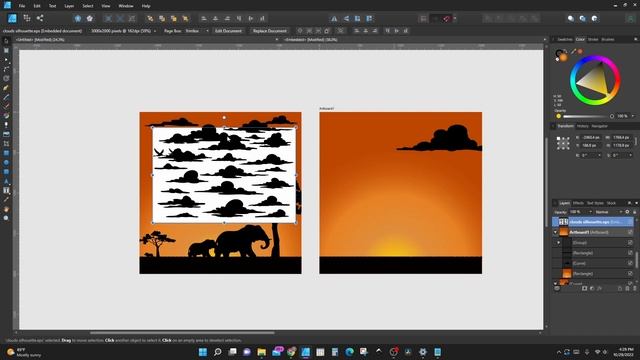Select the Zoom tool at bottom of tools

pyautogui.click(x=6, y=218)
